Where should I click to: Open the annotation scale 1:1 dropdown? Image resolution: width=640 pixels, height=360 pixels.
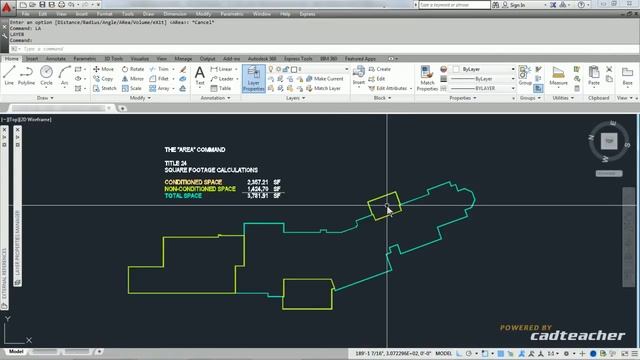tap(553, 353)
